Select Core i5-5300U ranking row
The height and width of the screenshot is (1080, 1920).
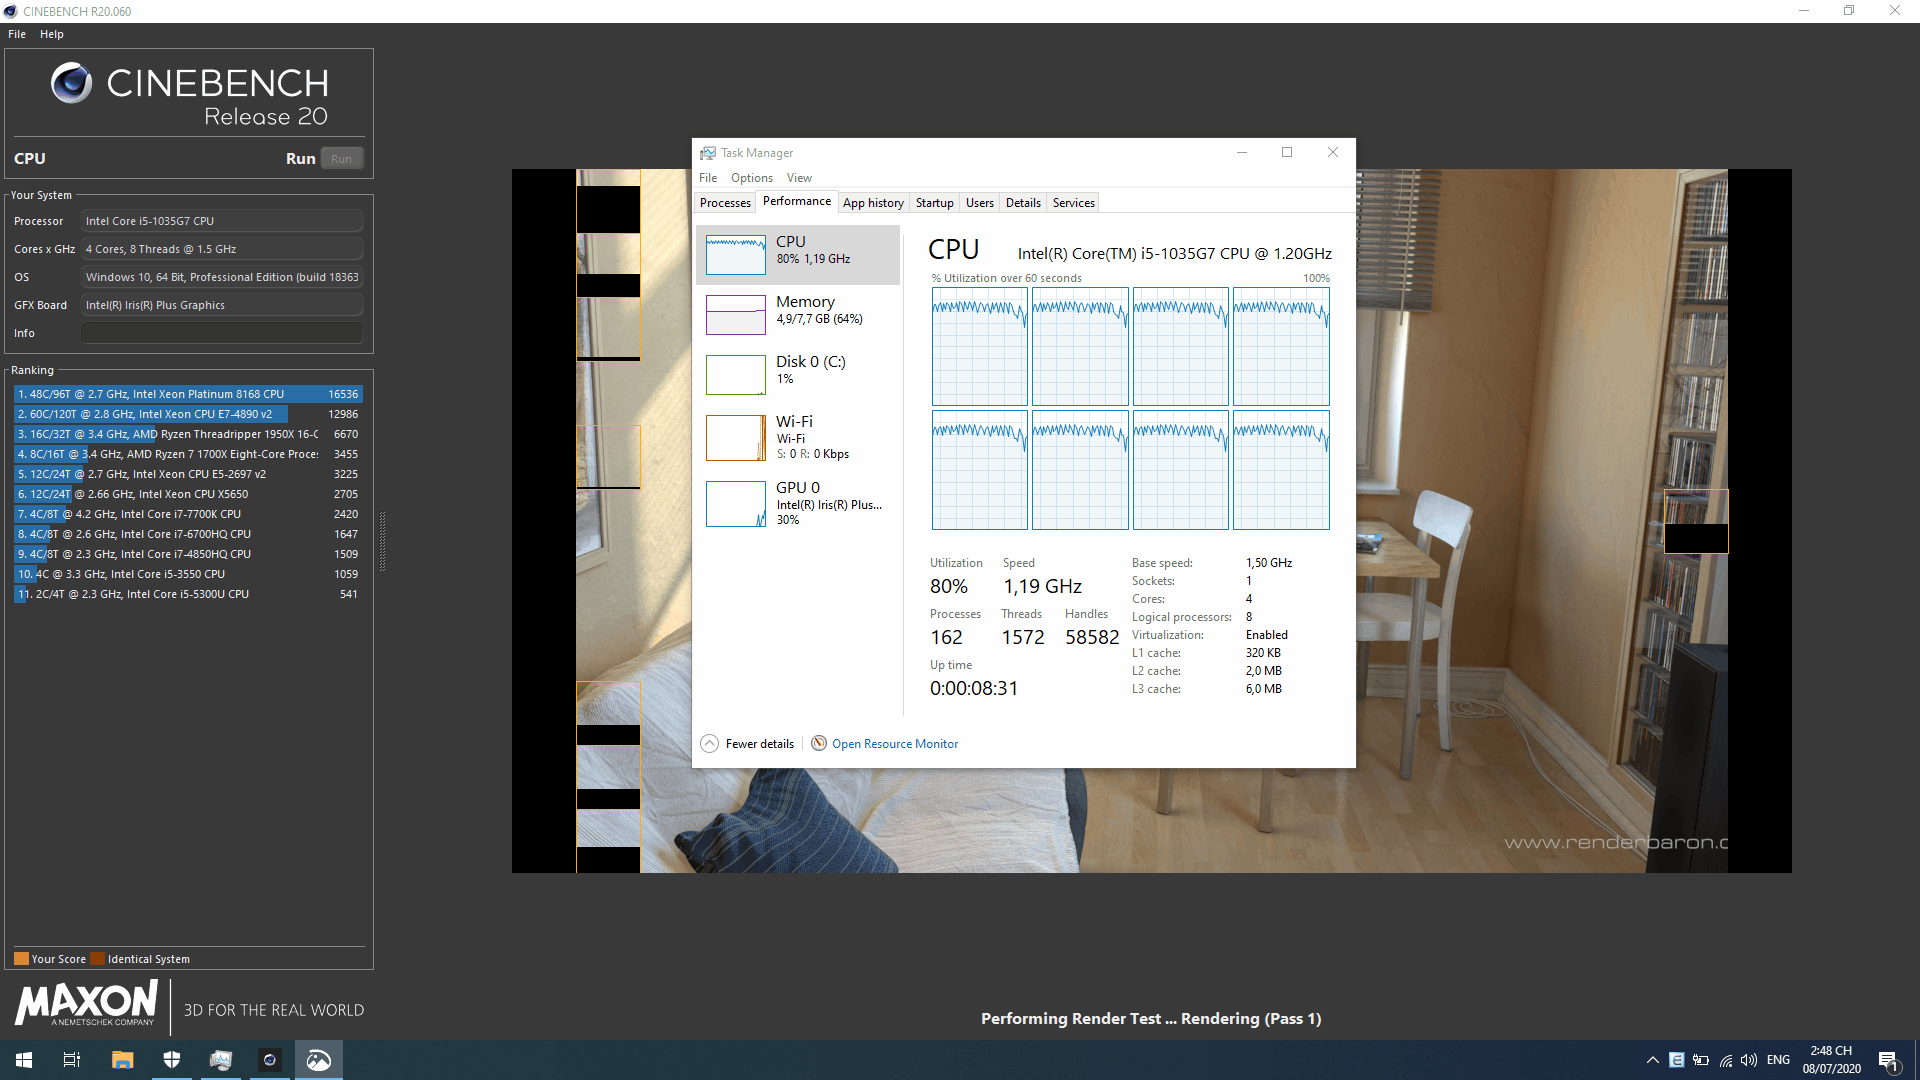tap(188, 594)
